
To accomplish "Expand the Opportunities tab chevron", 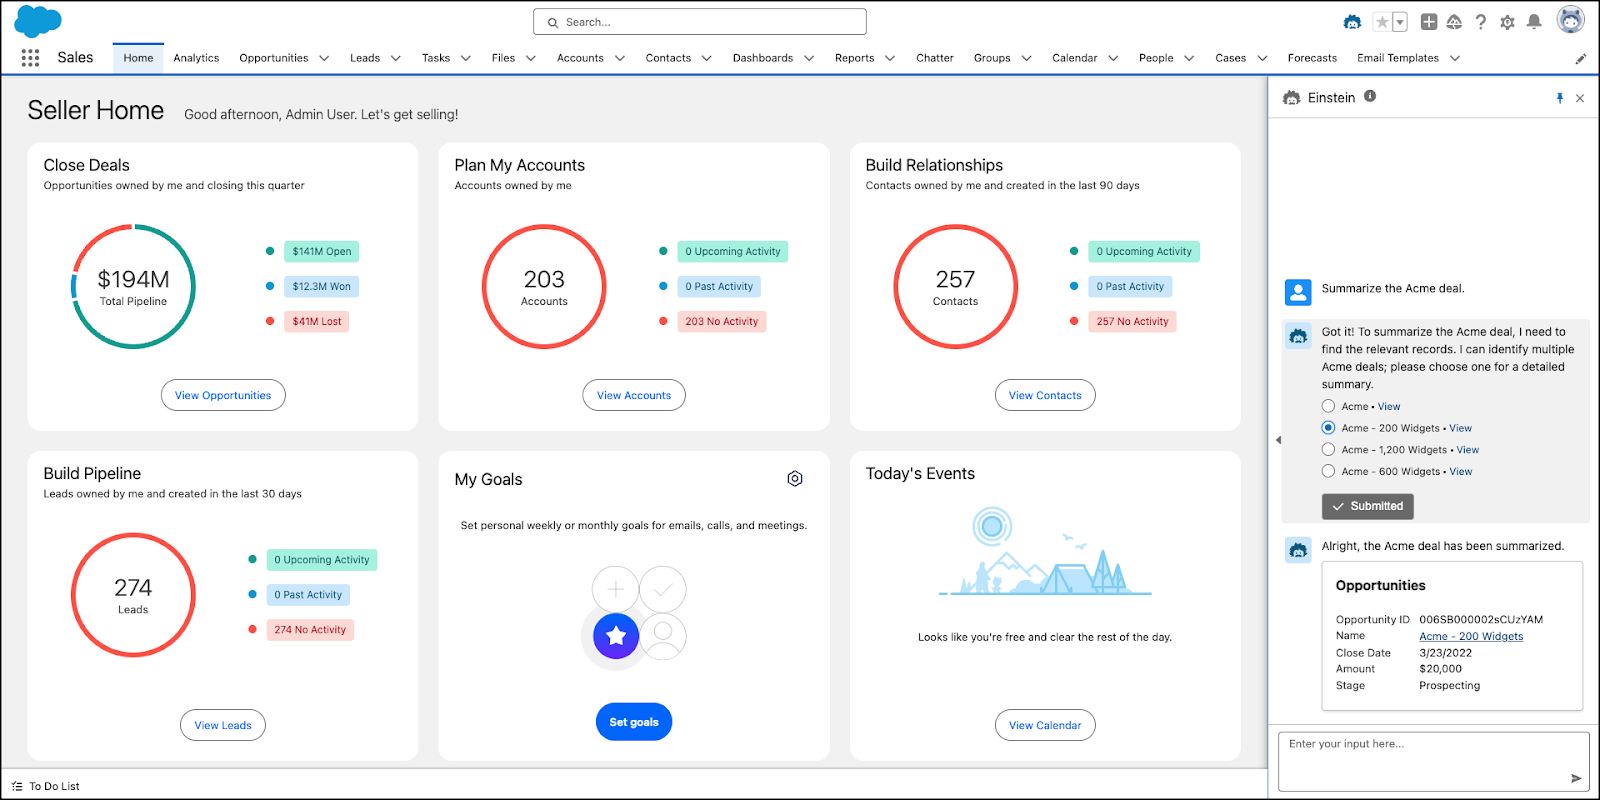I will pyautogui.click(x=324, y=58).
